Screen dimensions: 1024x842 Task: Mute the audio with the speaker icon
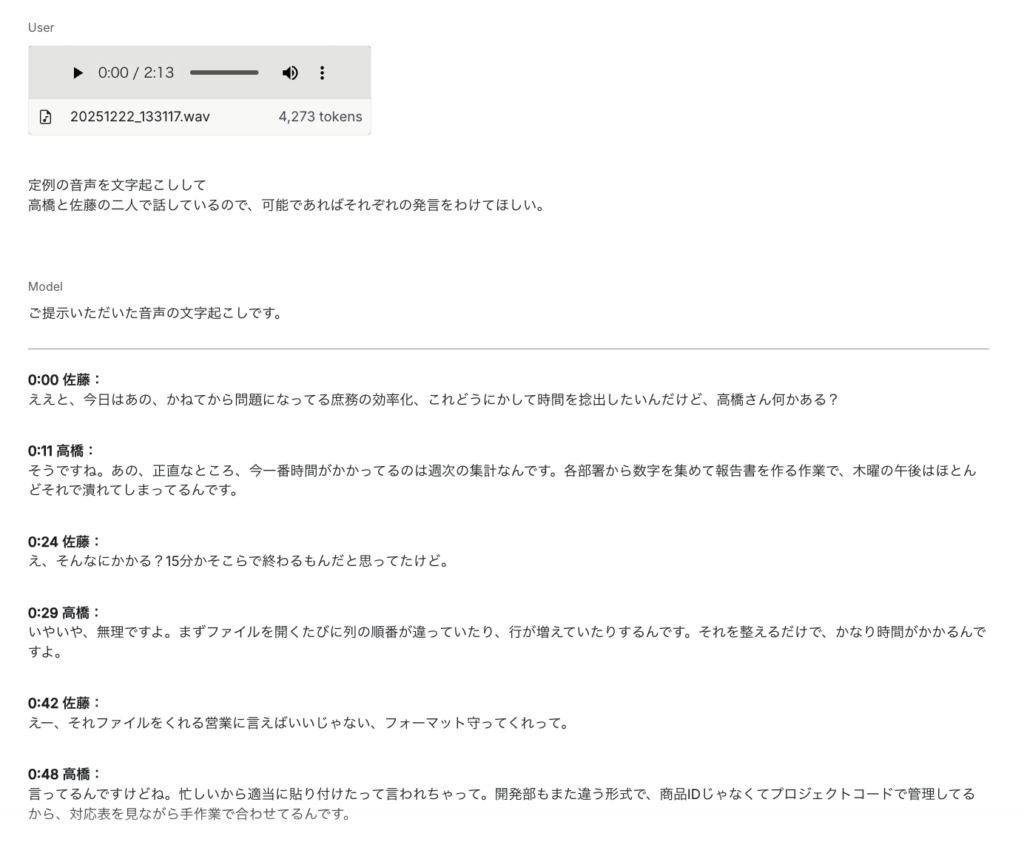click(290, 73)
